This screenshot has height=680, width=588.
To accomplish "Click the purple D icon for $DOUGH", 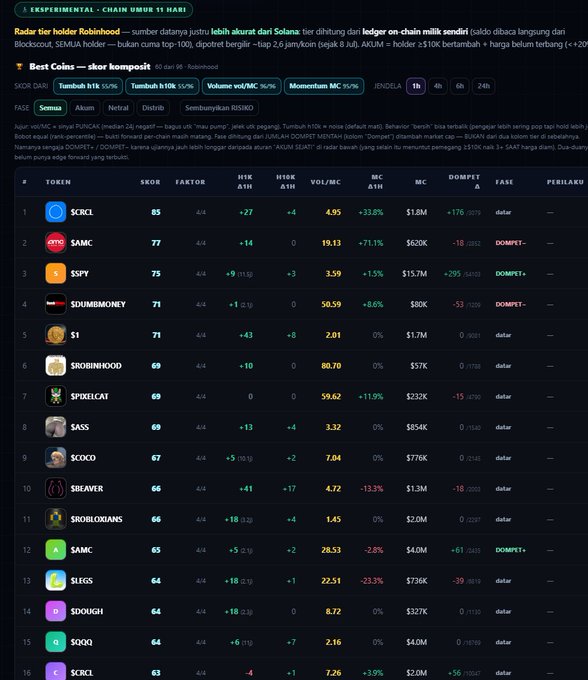I will point(56,611).
